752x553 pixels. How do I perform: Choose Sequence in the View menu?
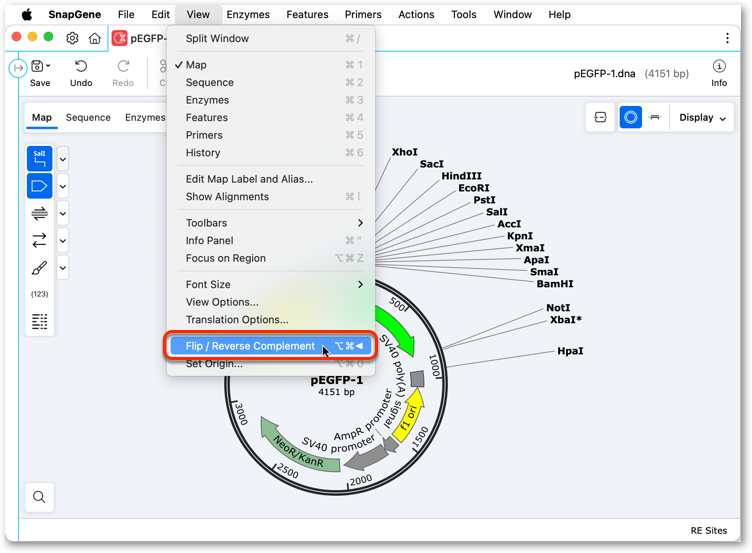pyautogui.click(x=271, y=82)
